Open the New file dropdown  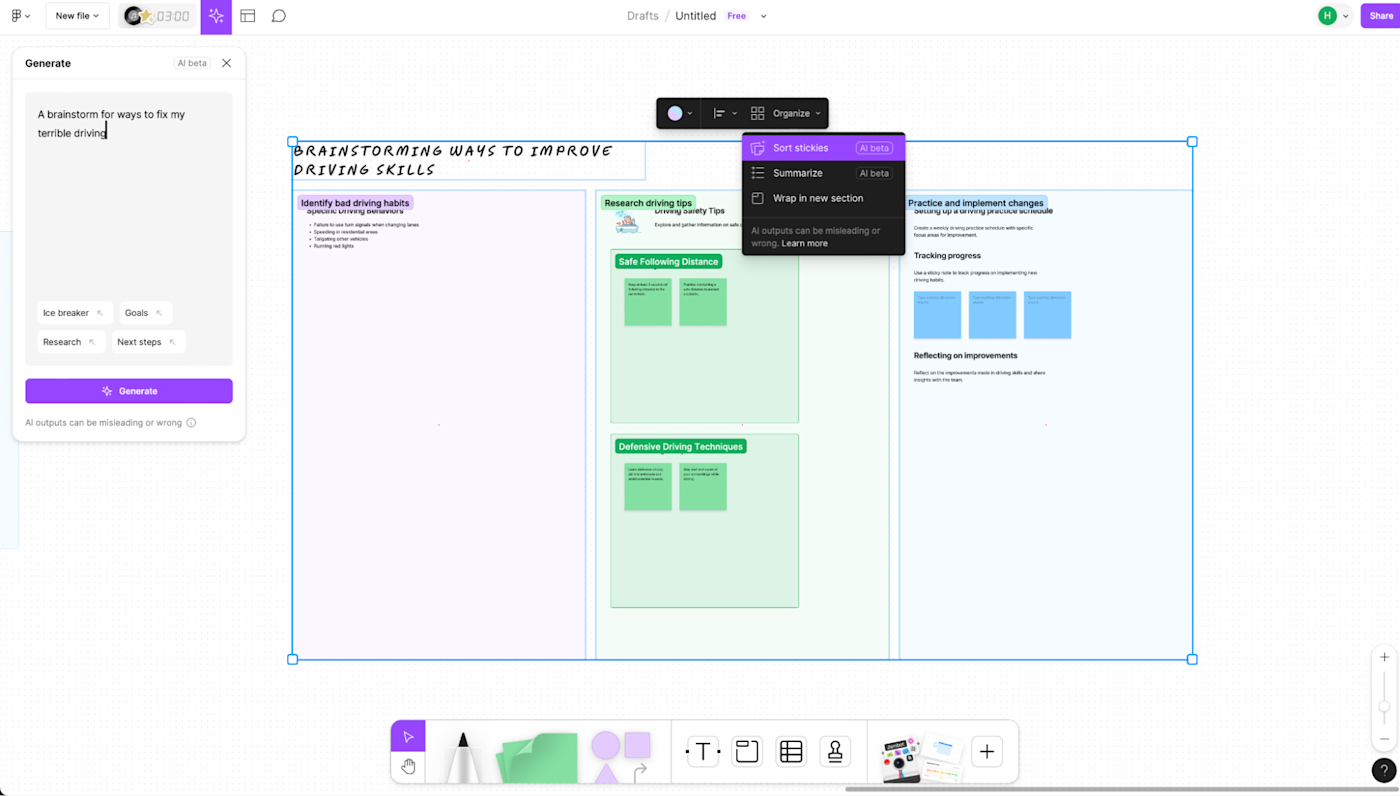[77, 16]
